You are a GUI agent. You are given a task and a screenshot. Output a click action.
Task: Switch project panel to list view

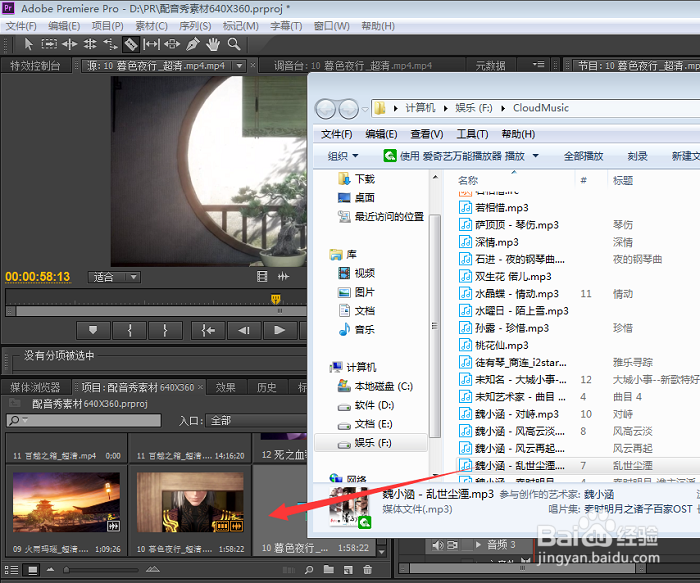click(11, 570)
